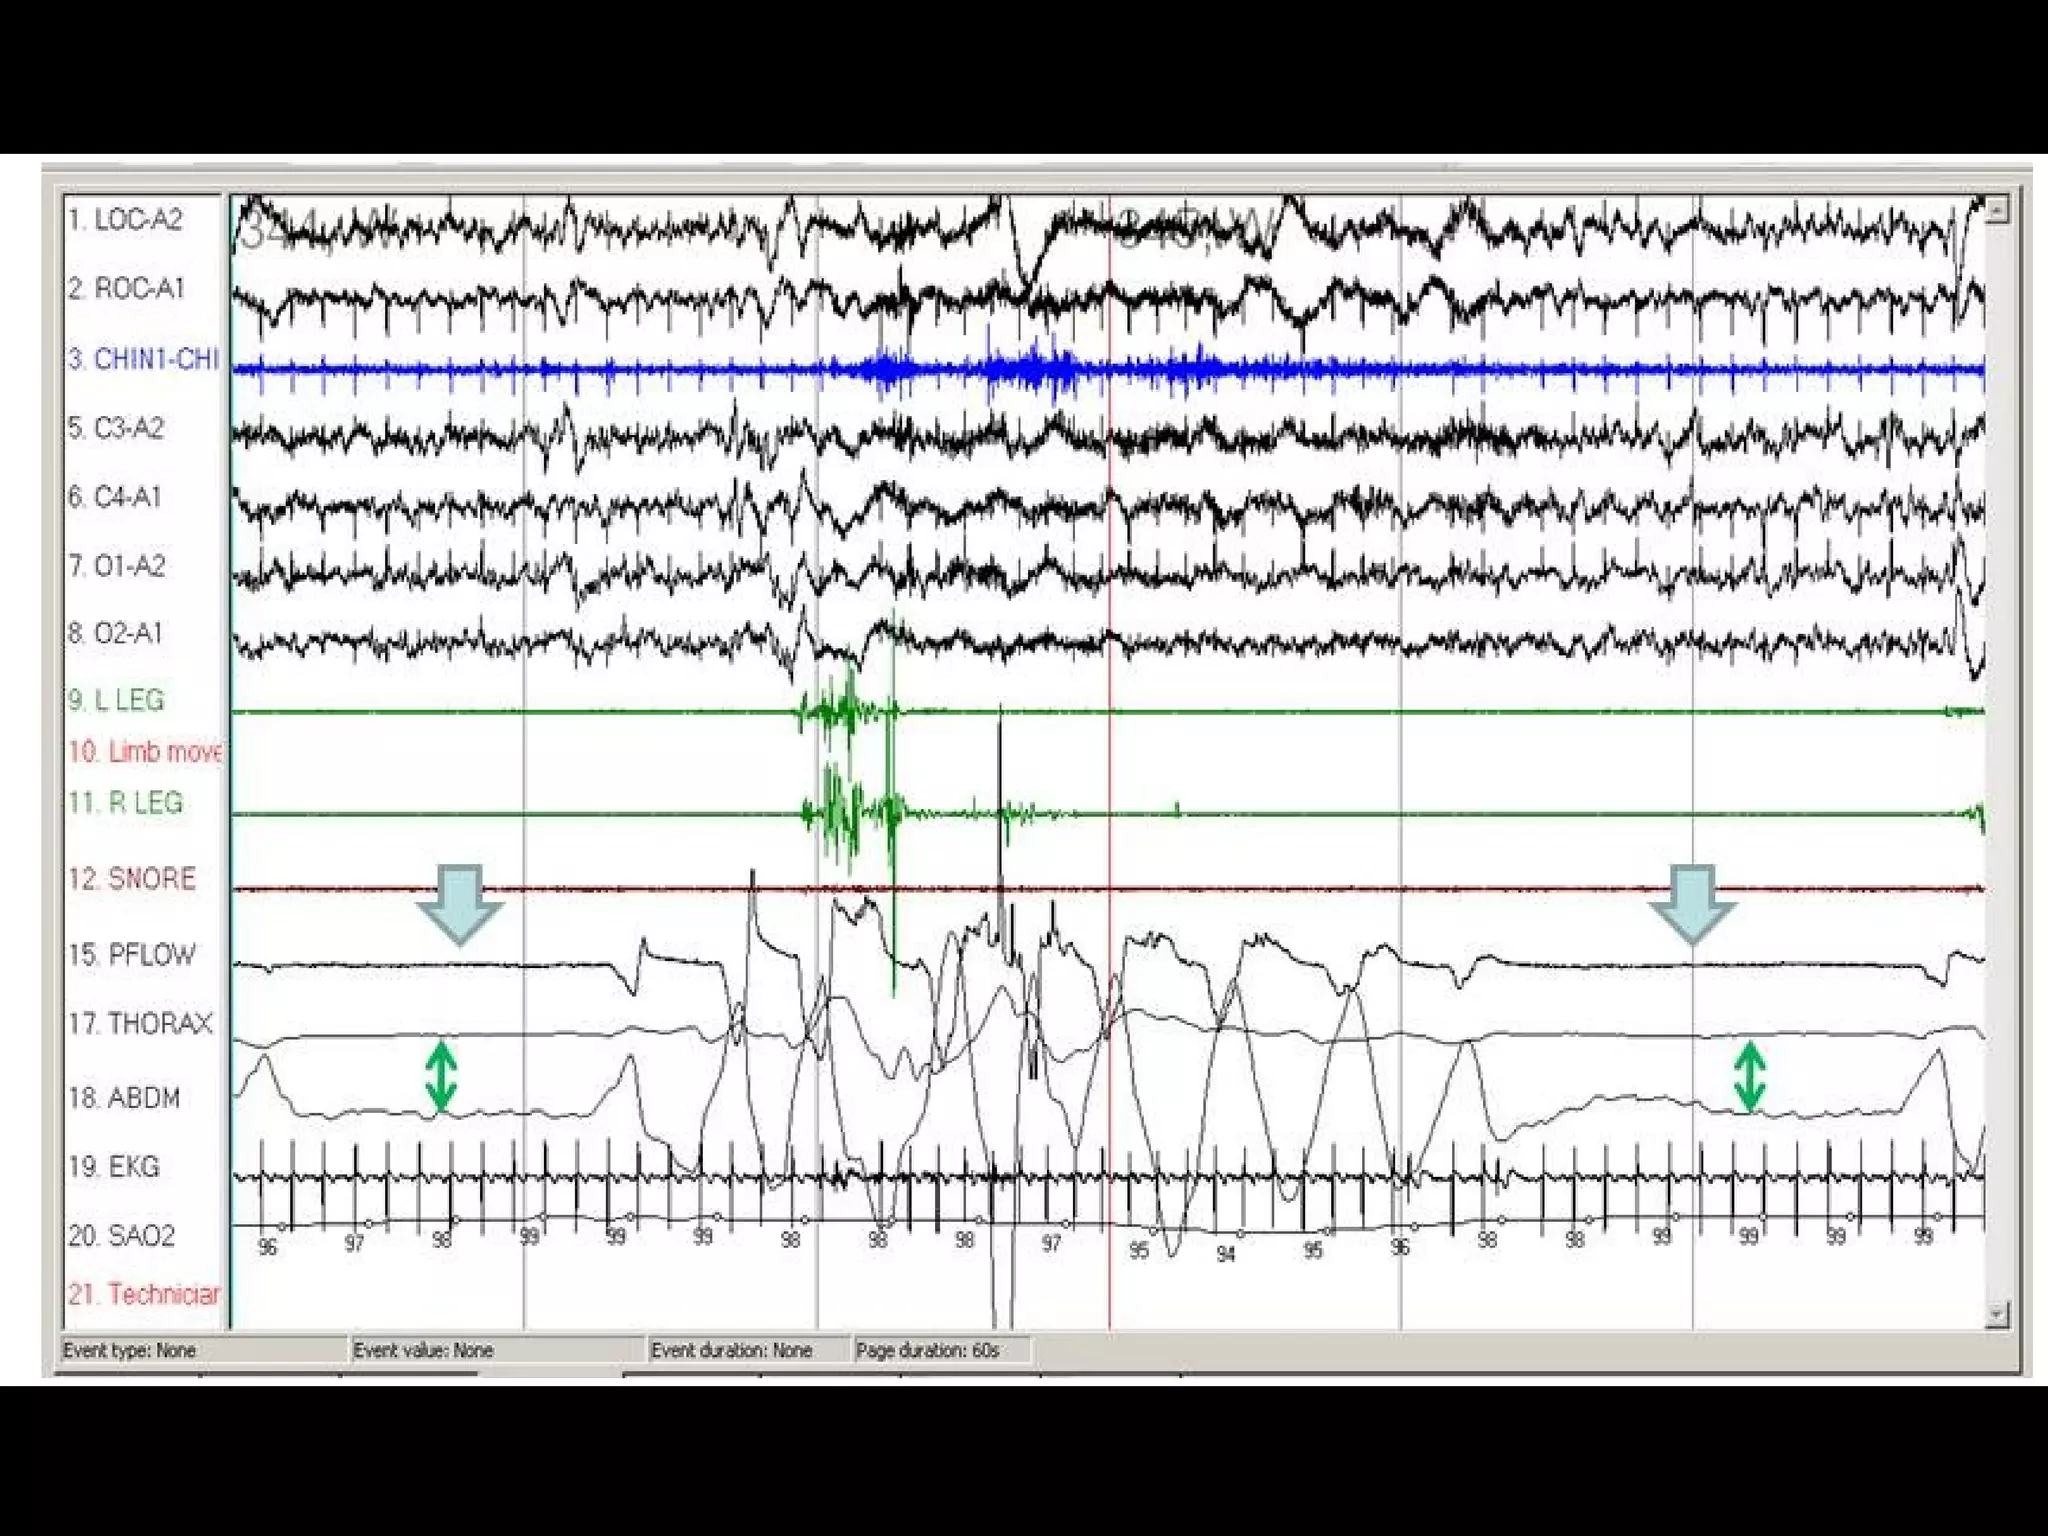The image size is (2048, 1536).
Task: Select the 17. THORAX channel label
Action: point(140,1024)
